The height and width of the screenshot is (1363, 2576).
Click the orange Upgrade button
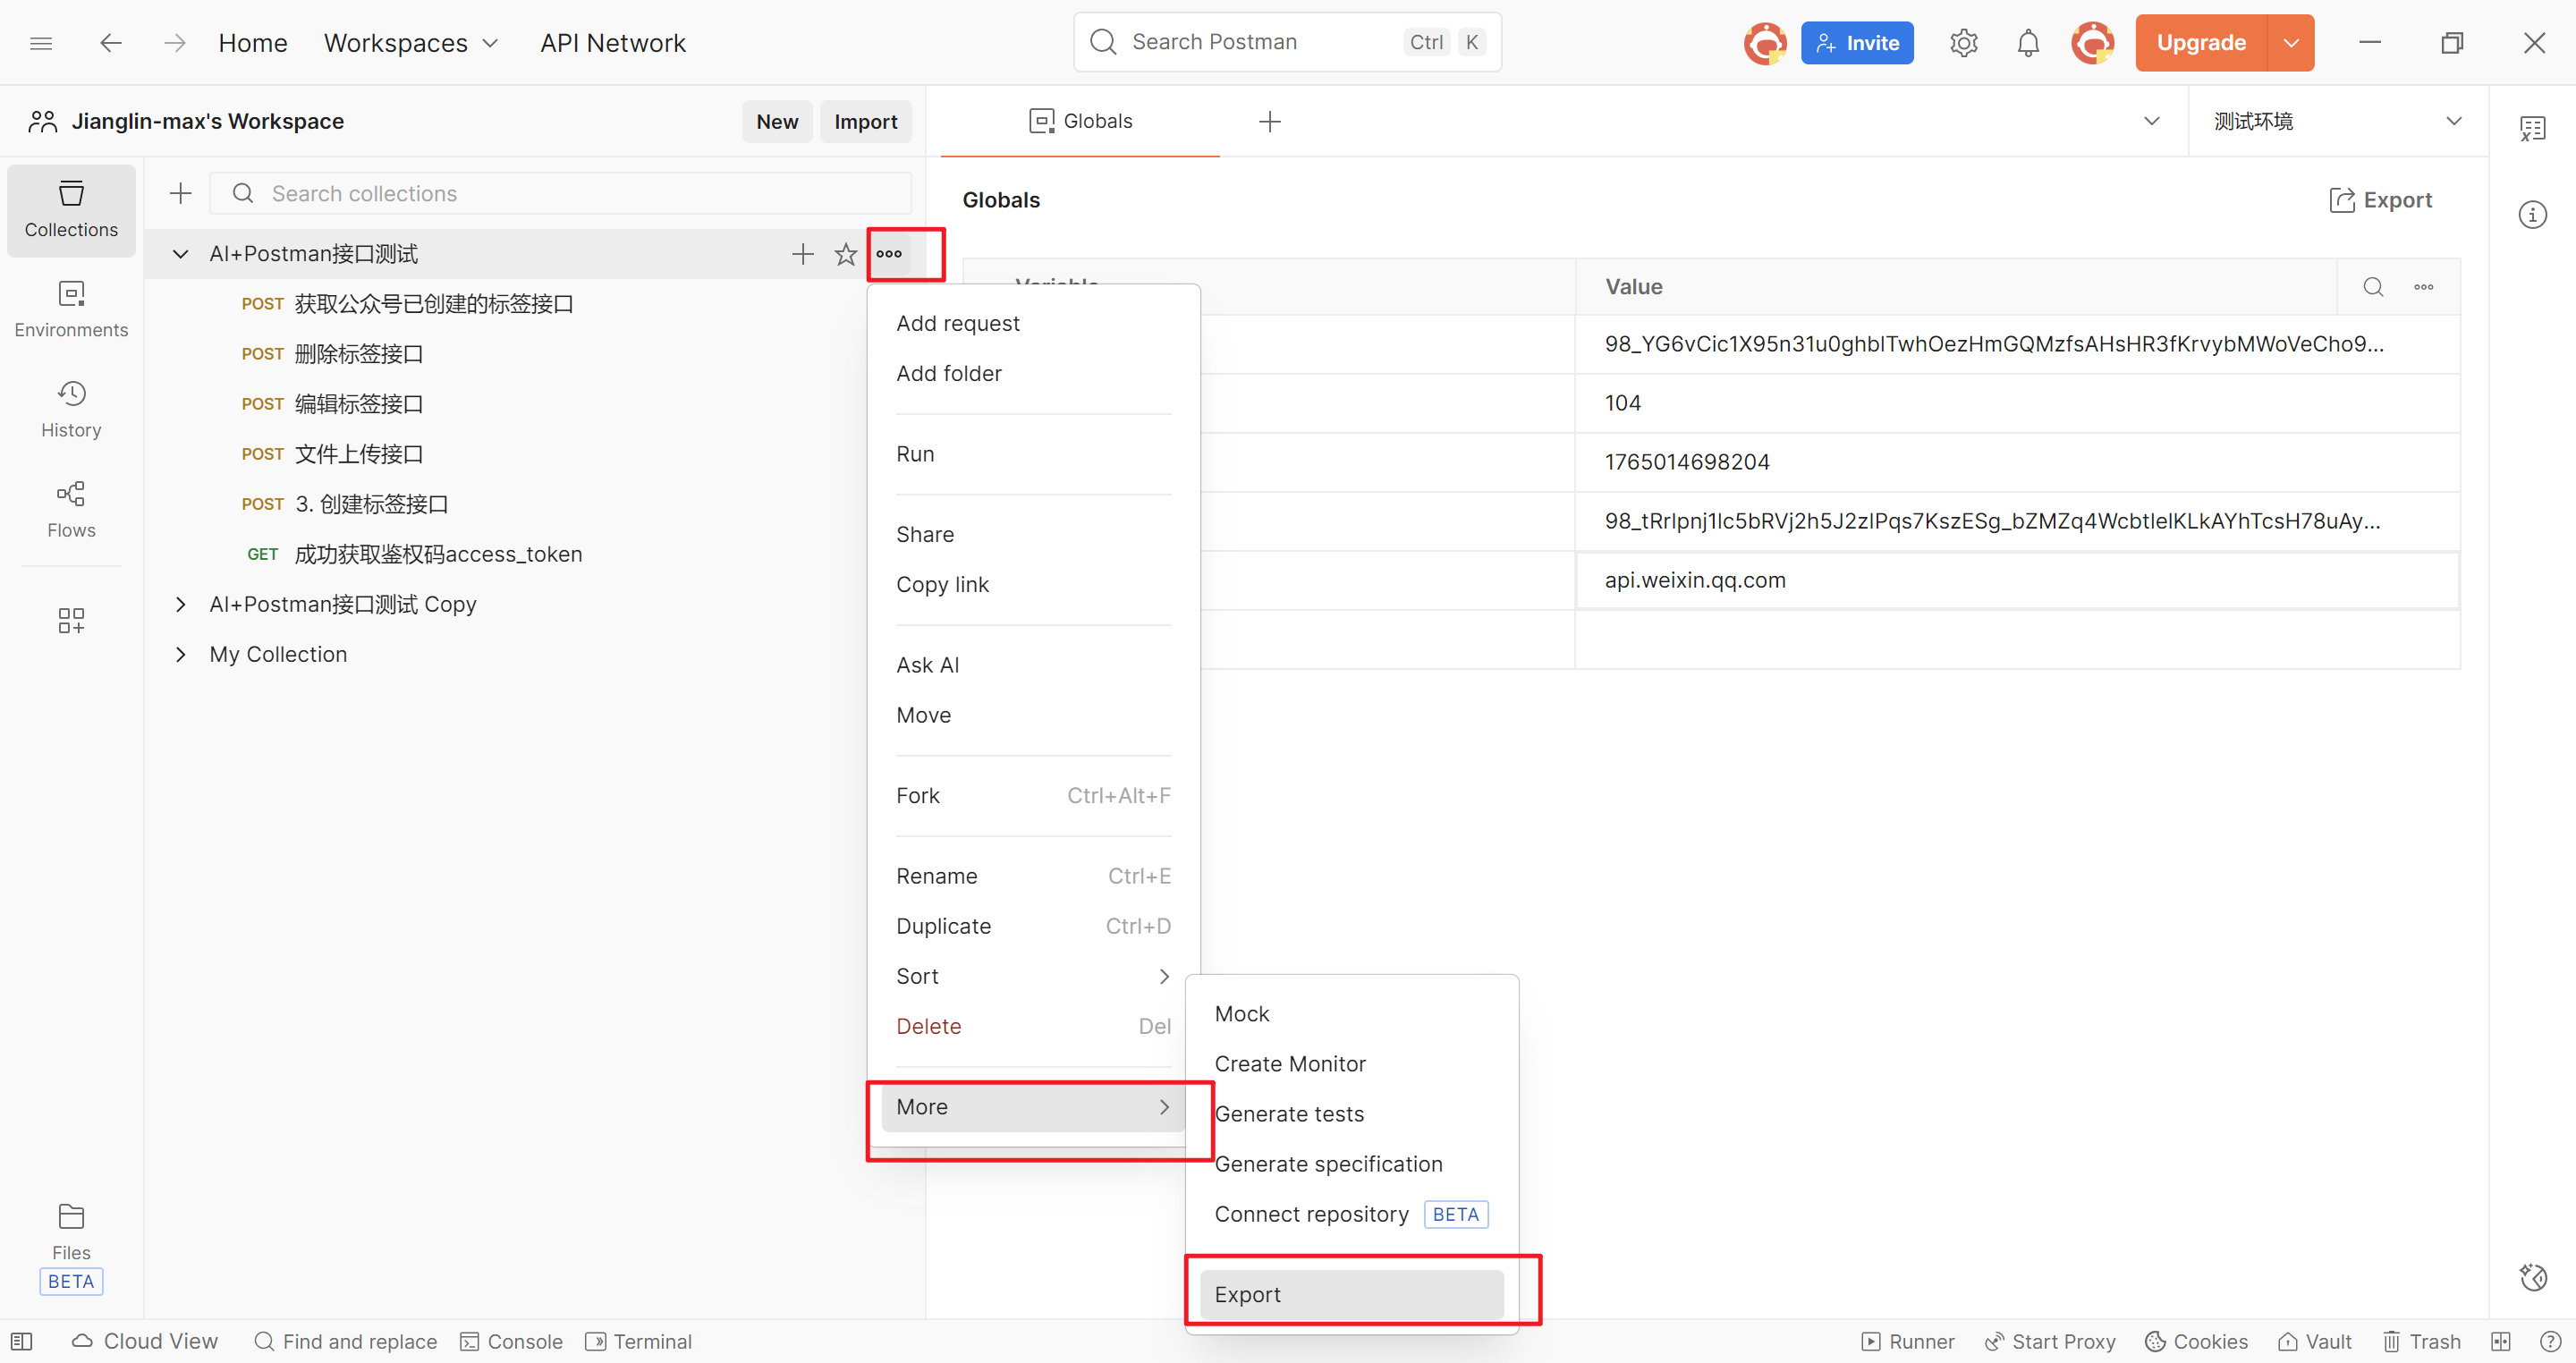pos(2201,43)
